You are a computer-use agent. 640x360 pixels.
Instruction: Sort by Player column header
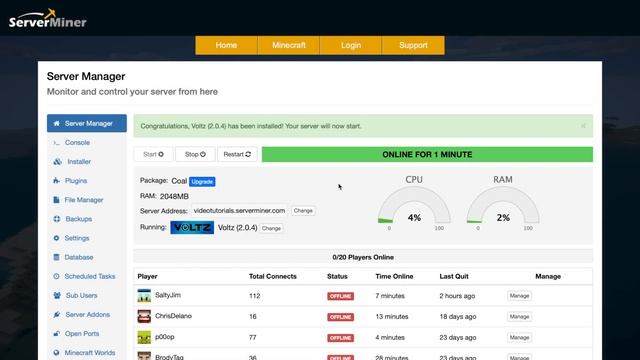point(147,276)
